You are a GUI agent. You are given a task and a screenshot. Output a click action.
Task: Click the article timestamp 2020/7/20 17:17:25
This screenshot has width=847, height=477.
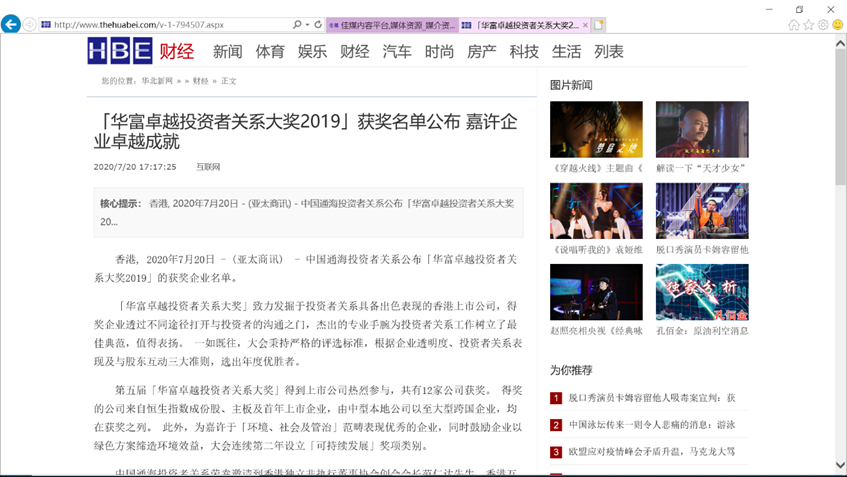[135, 167]
